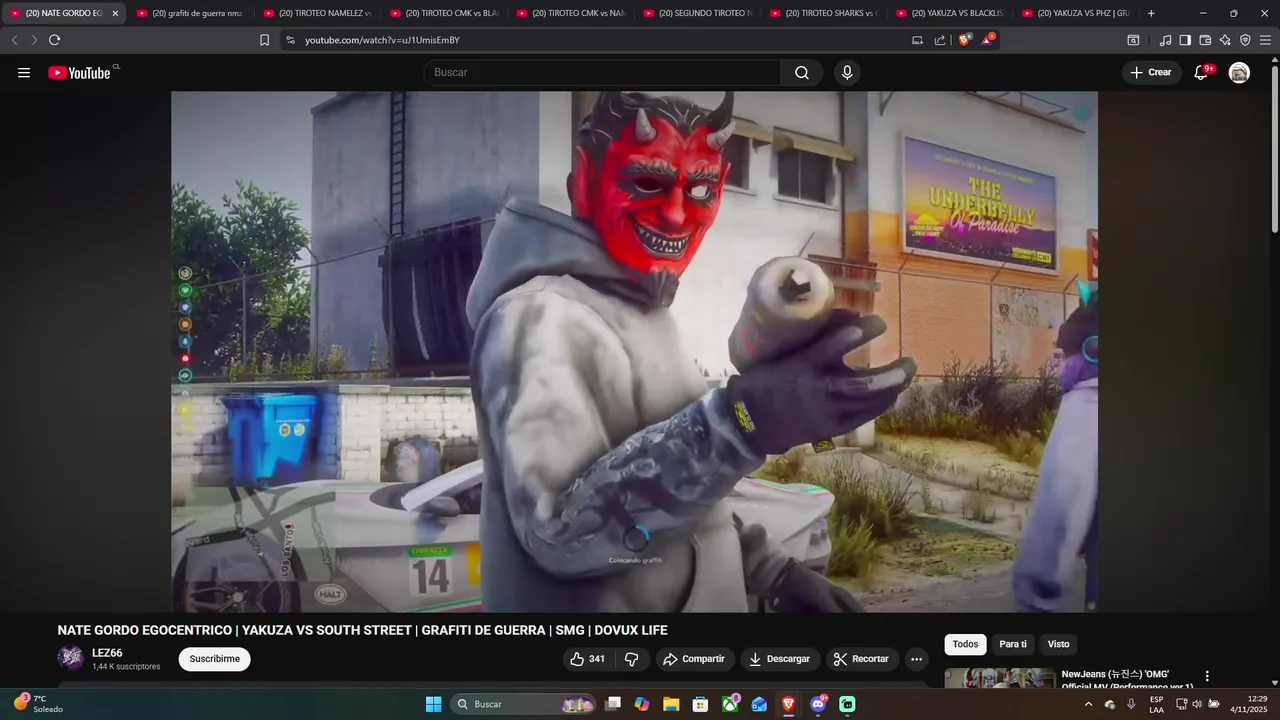This screenshot has width=1280, height=720.
Task: Select the 'Para ti' filter chip
Action: (1013, 644)
